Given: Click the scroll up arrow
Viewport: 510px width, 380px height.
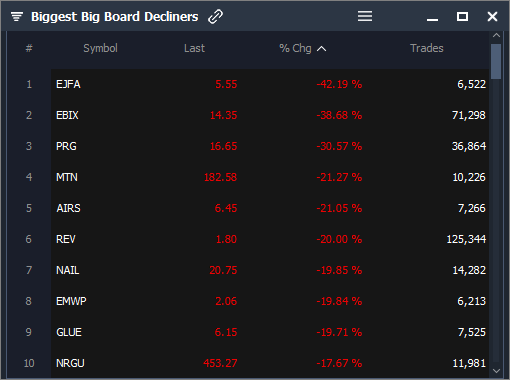Looking at the screenshot, I should [x=496, y=35].
